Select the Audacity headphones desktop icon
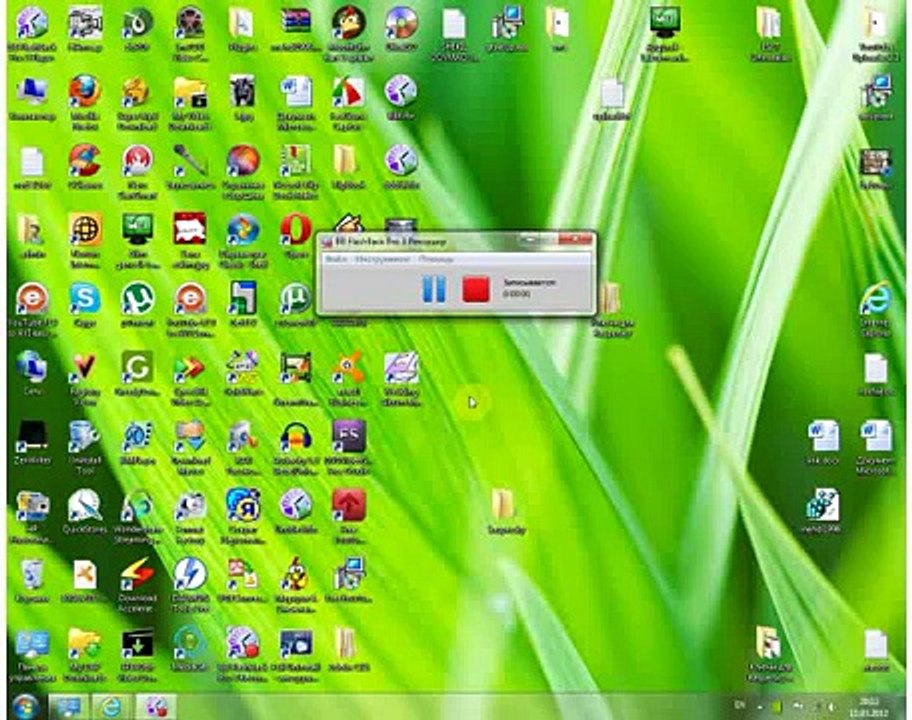 click(x=295, y=447)
